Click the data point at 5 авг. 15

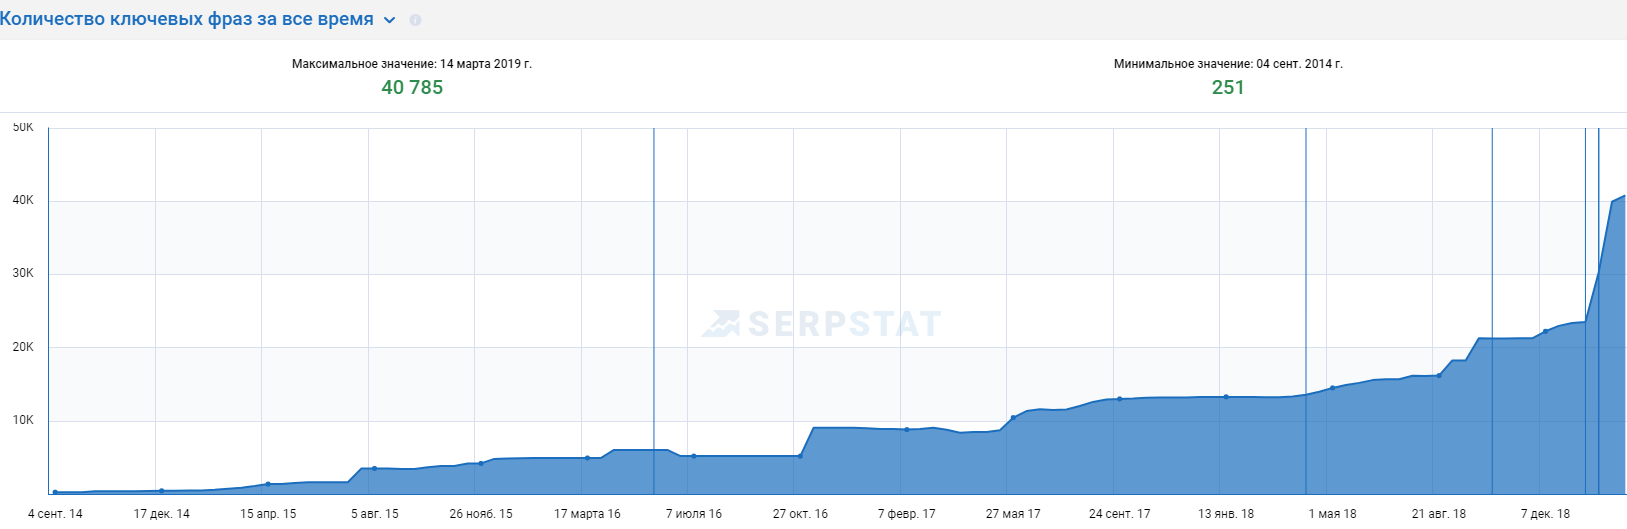point(374,468)
